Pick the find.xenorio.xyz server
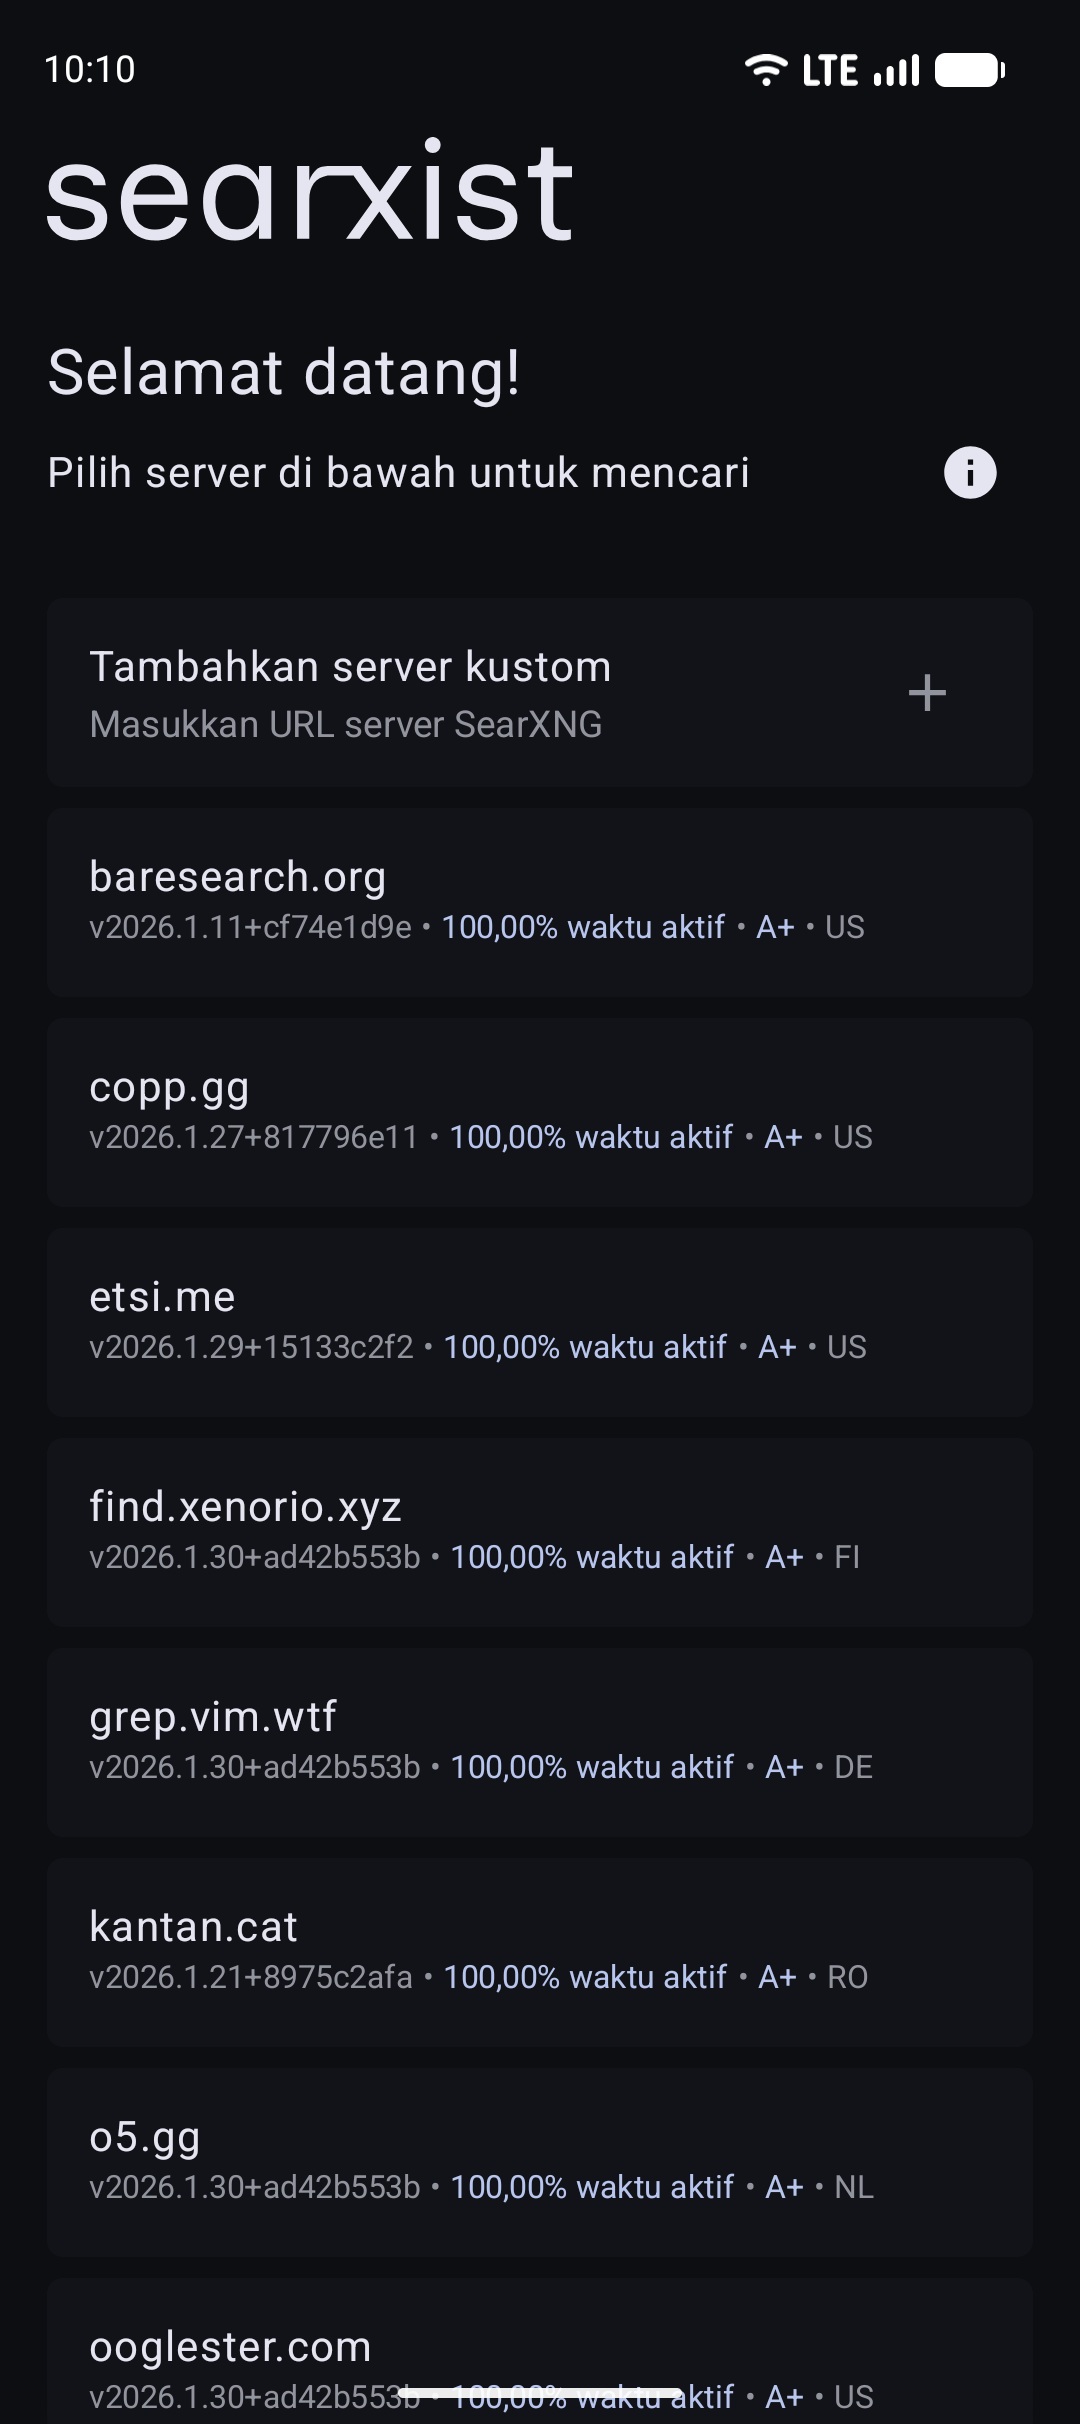This screenshot has height=2424, width=1080. pos(539,1532)
